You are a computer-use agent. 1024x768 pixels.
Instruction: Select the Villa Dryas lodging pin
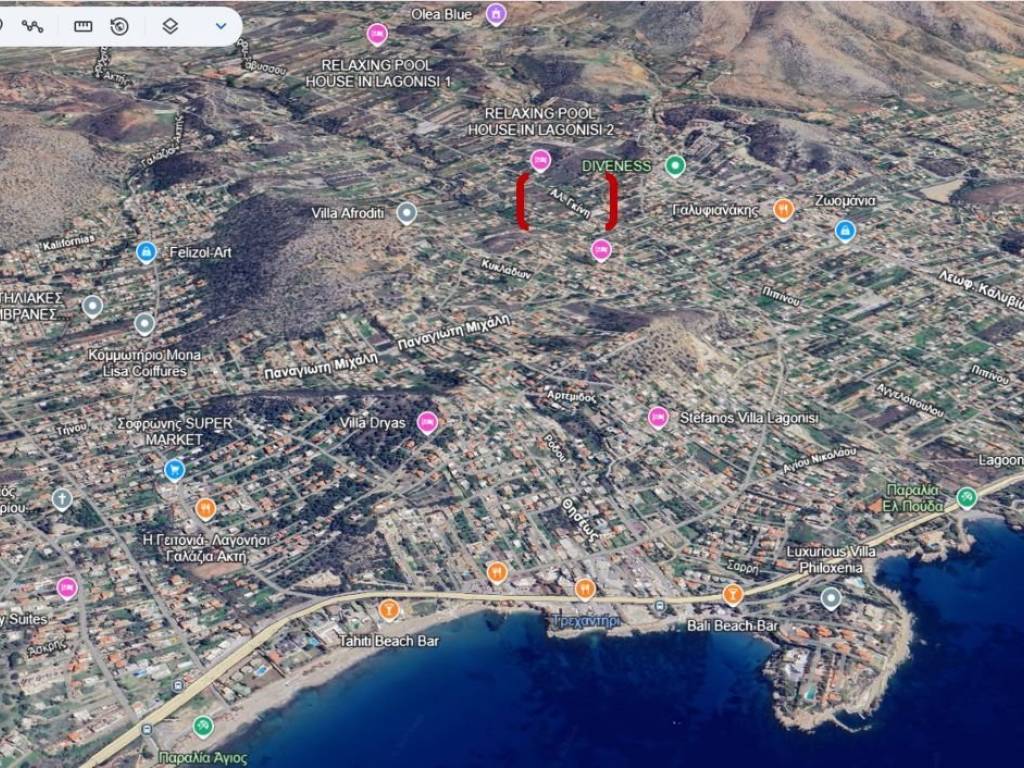tap(427, 423)
